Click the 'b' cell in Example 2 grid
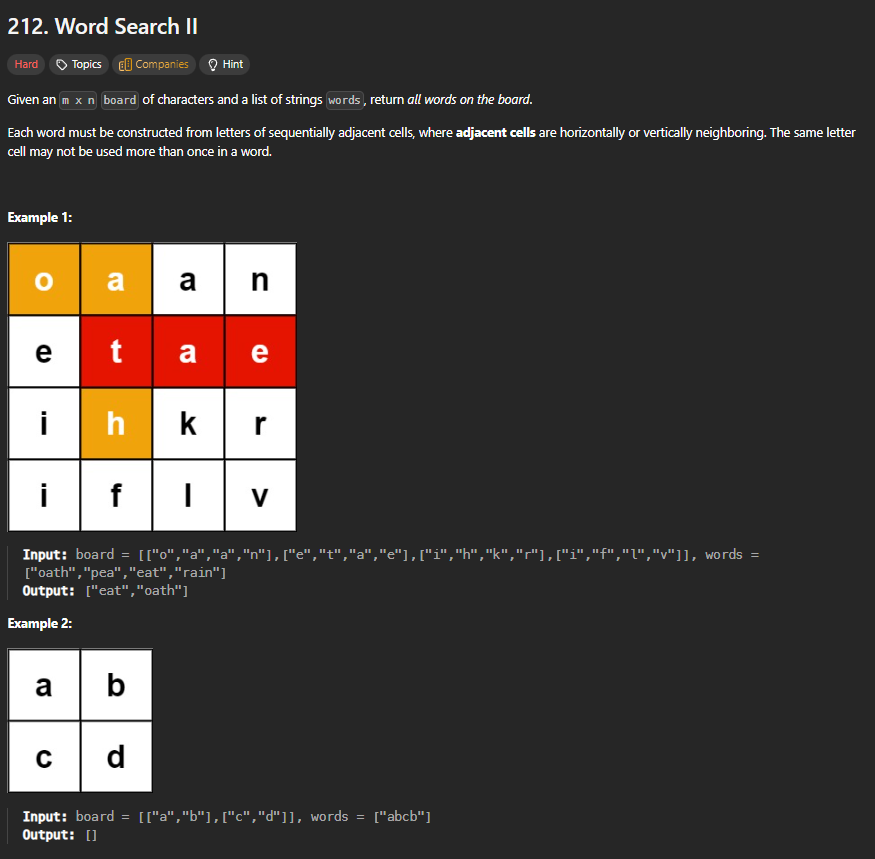 point(116,685)
